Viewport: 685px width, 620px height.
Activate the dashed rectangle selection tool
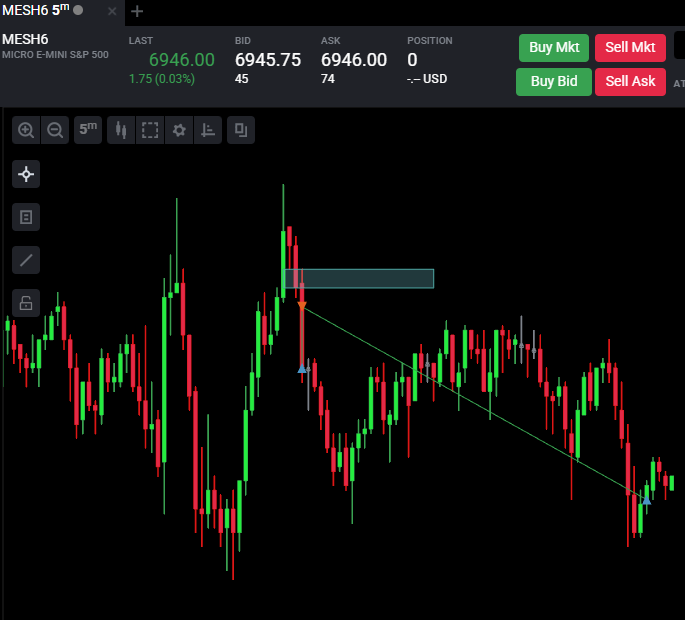(x=150, y=130)
